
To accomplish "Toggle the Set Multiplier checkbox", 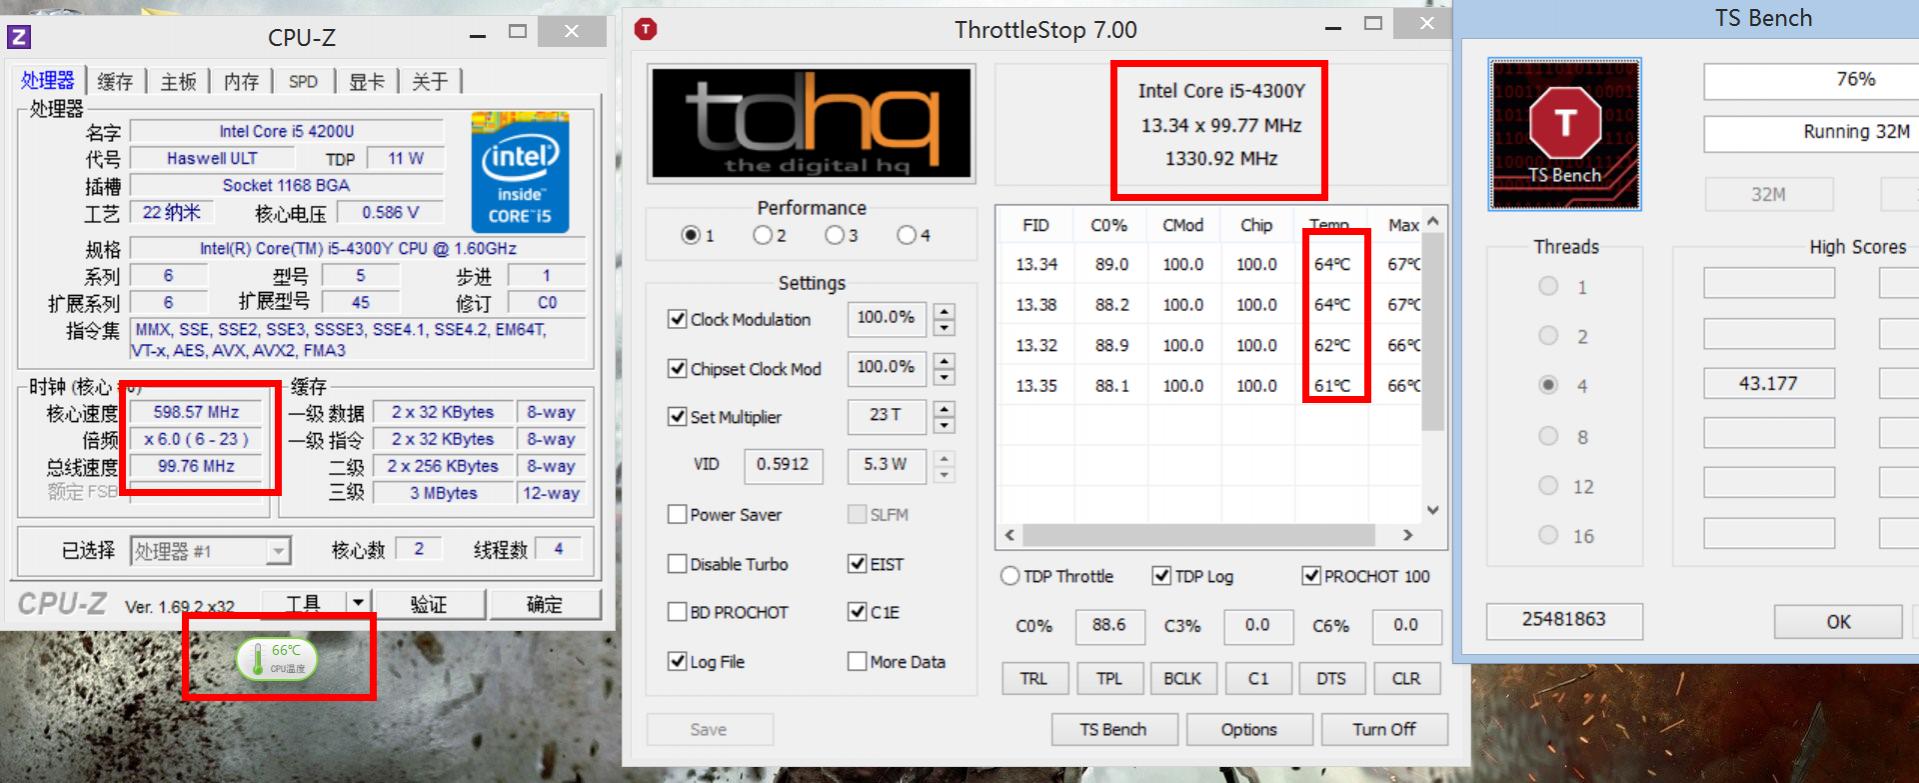I will pyautogui.click(x=677, y=417).
